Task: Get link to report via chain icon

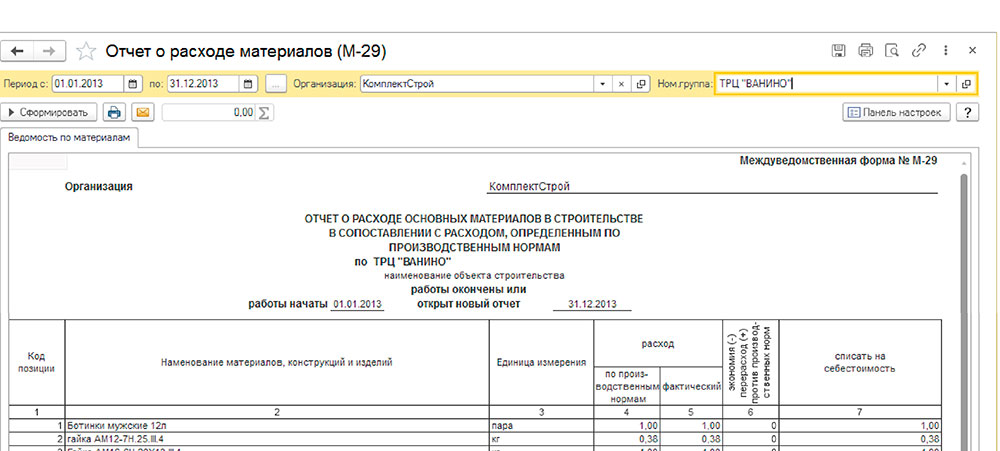Action: pyautogui.click(x=918, y=51)
